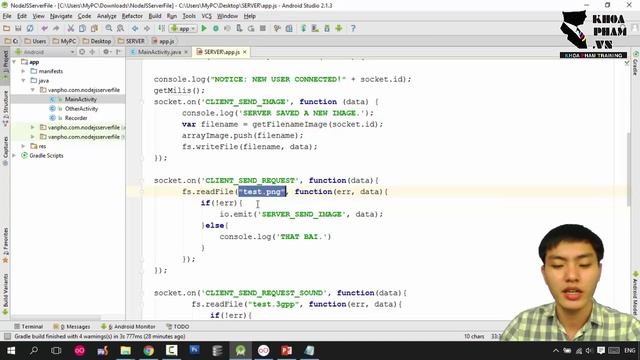
Task: Open the TODO tool window
Action: 178,327
